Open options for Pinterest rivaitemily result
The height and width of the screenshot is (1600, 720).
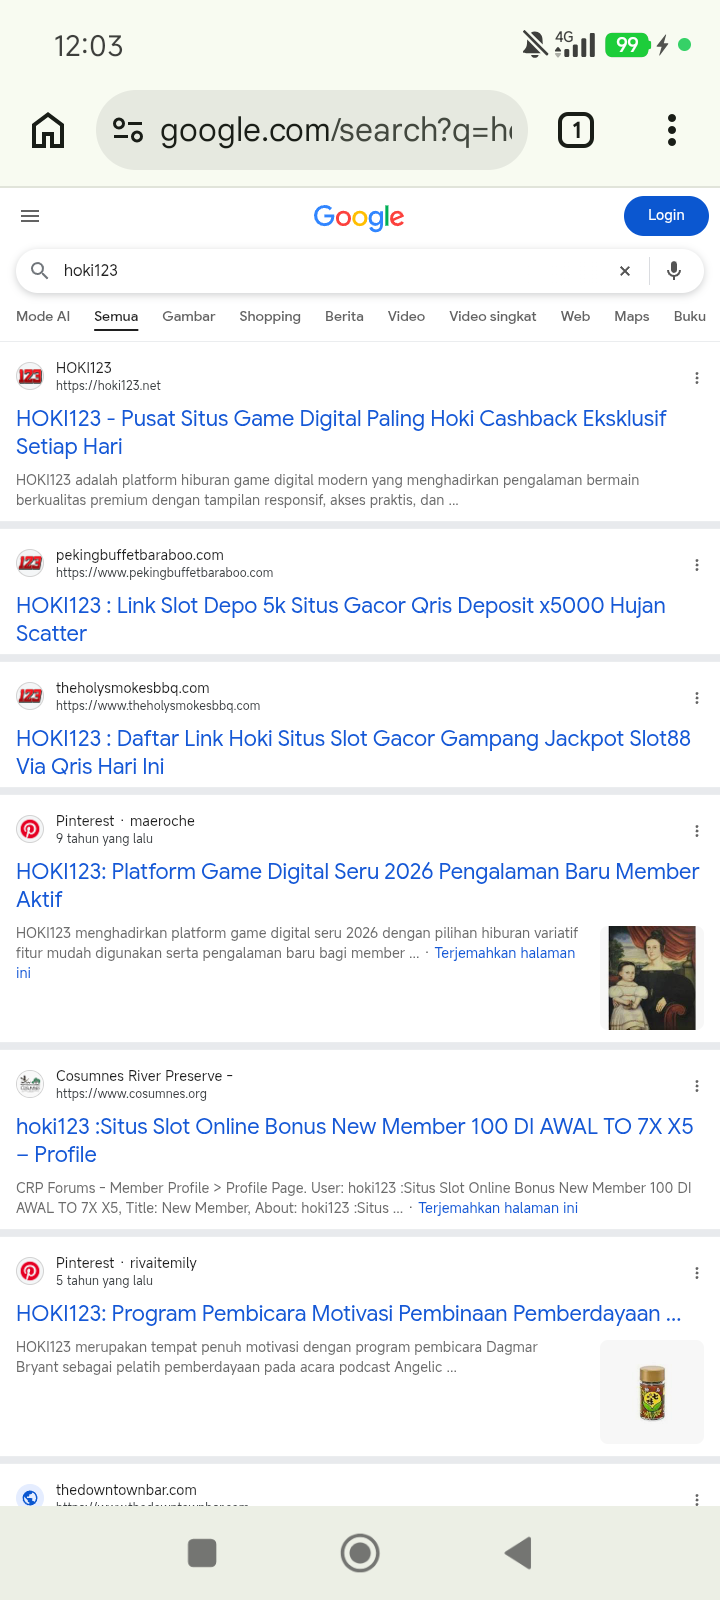pyautogui.click(x=697, y=1273)
